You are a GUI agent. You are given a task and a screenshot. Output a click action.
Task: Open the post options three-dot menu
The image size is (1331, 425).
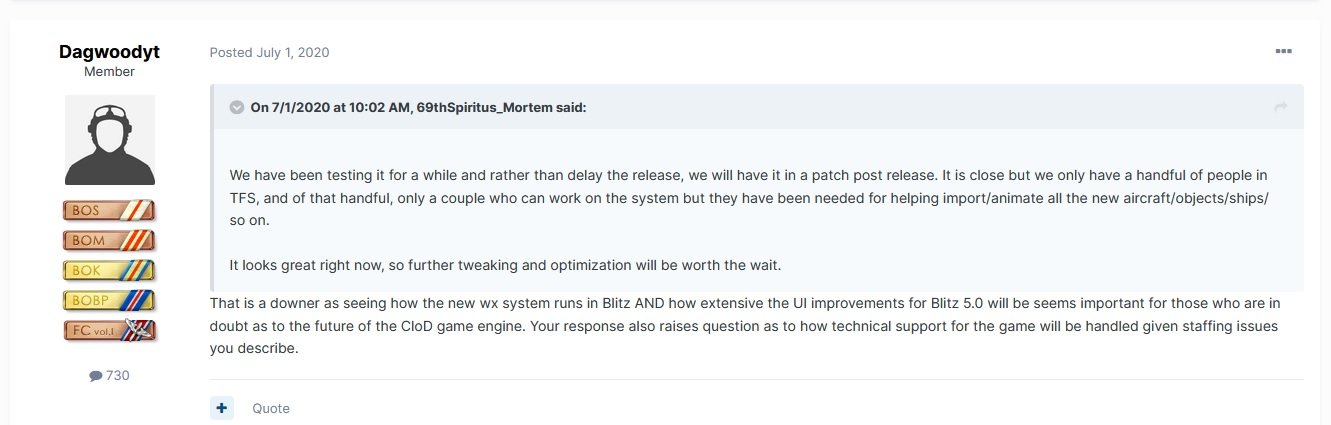1283,52
